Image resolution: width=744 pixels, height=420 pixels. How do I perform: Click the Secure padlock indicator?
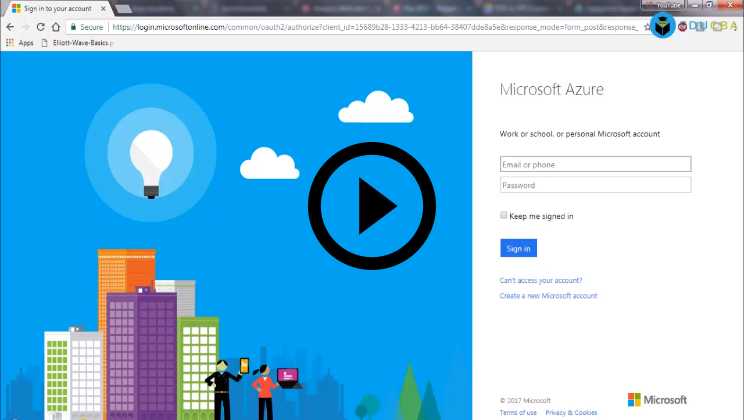pos(88,27)
